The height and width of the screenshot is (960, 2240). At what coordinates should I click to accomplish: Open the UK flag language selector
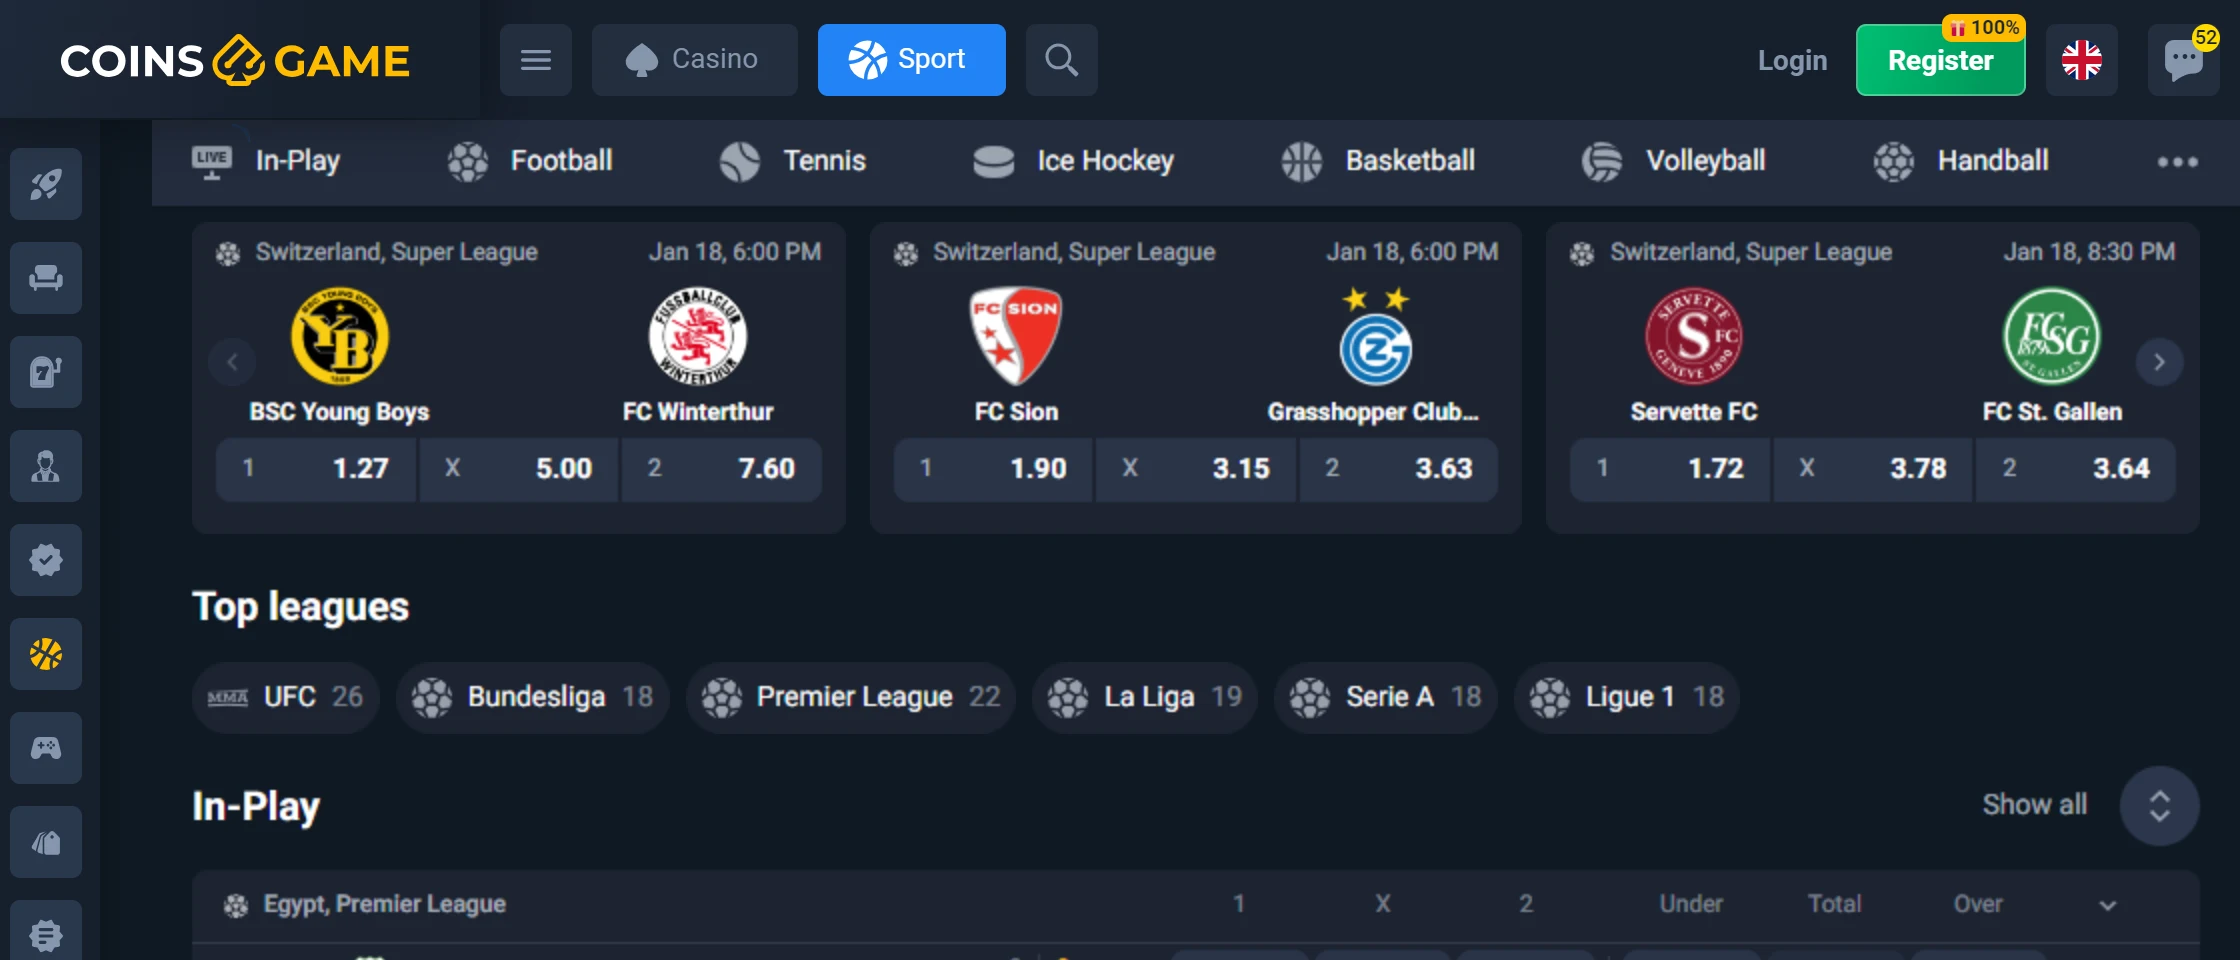click(x=2082, y=60)
